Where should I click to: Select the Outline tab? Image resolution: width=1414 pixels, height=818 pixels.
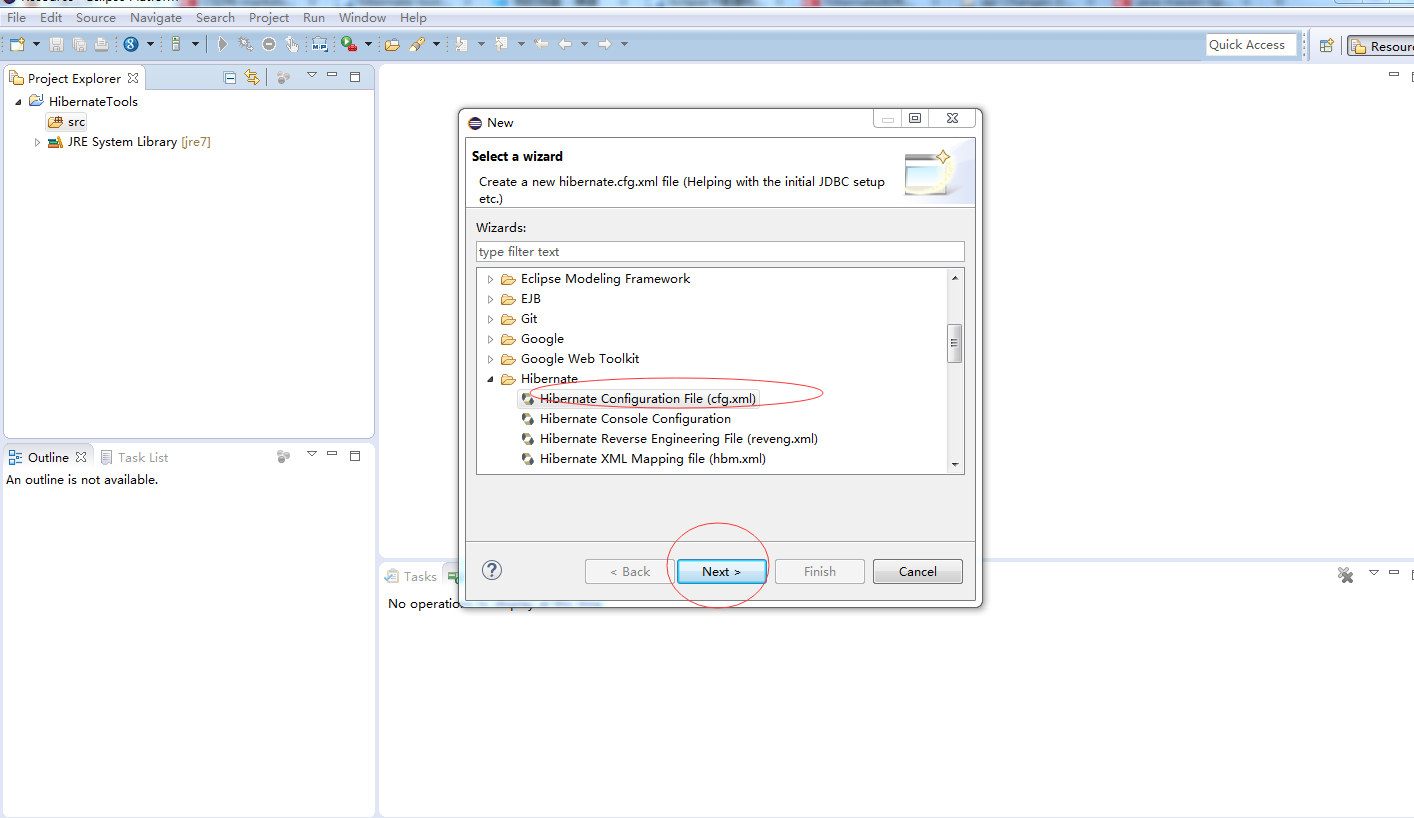point(48,457)
